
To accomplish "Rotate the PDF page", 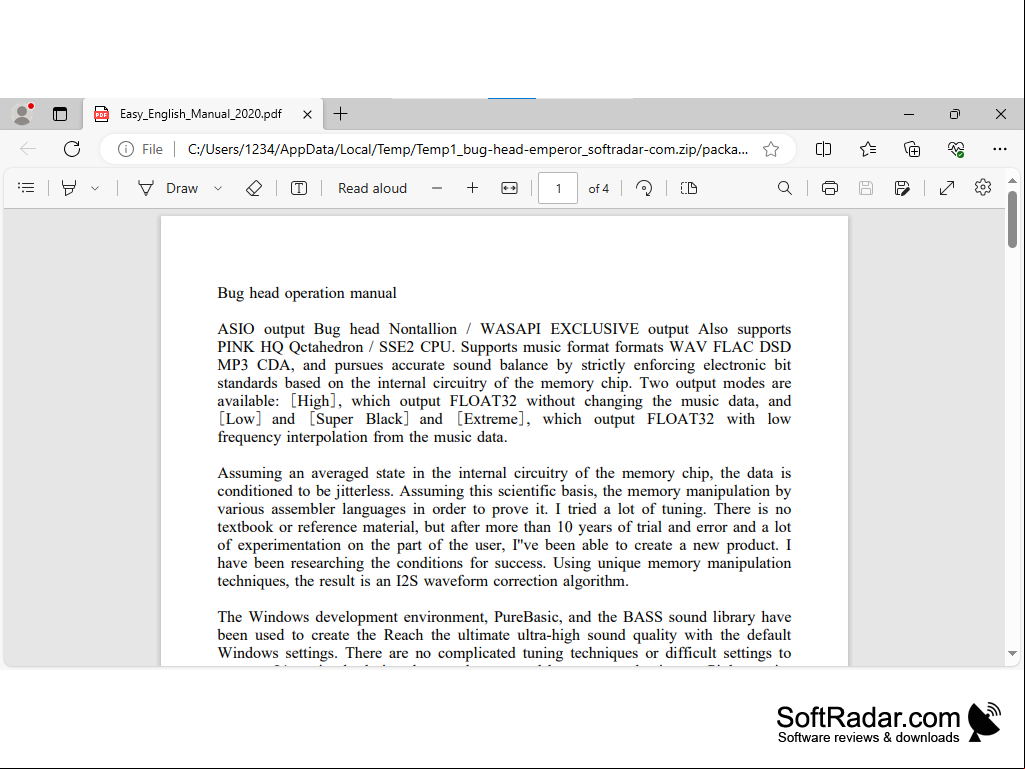I will pyautogui.click(x=644, y=188).
